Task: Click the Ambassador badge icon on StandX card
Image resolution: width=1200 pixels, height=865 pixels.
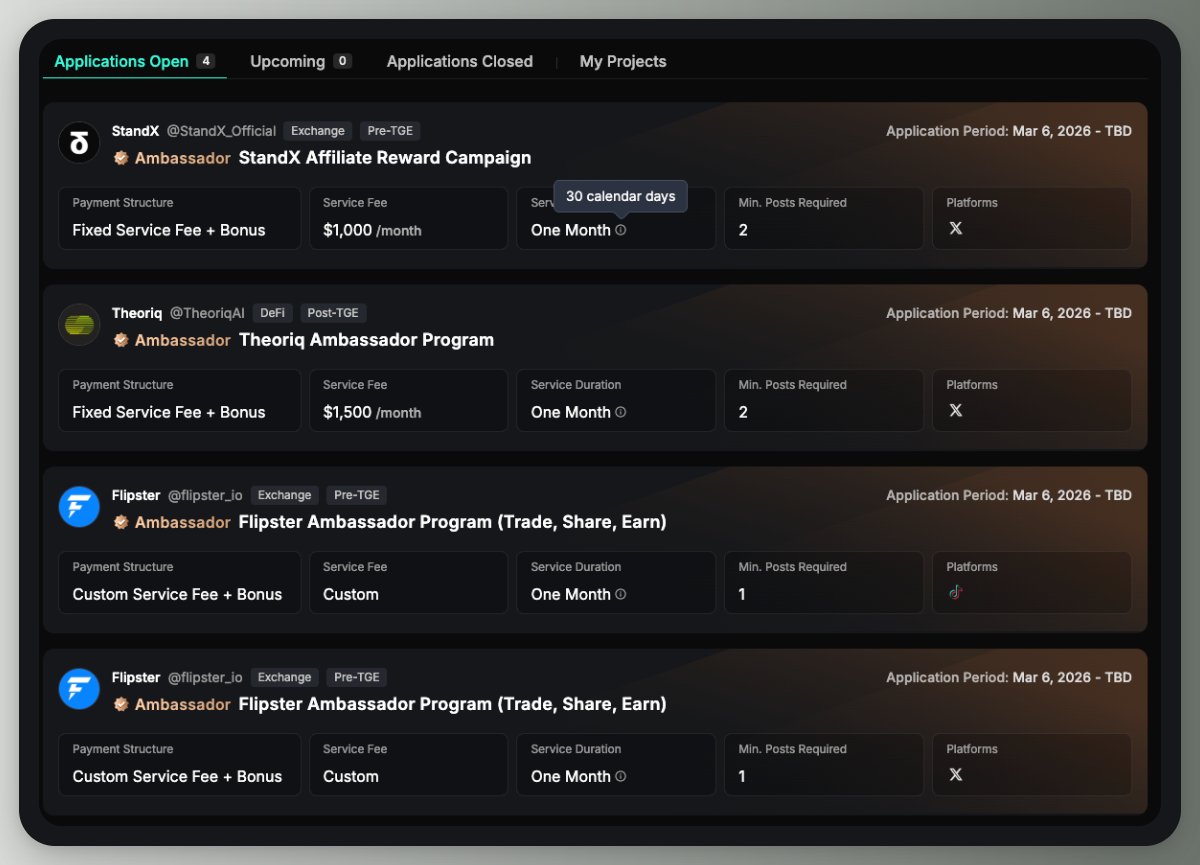Action: click(x=121, y=158)
